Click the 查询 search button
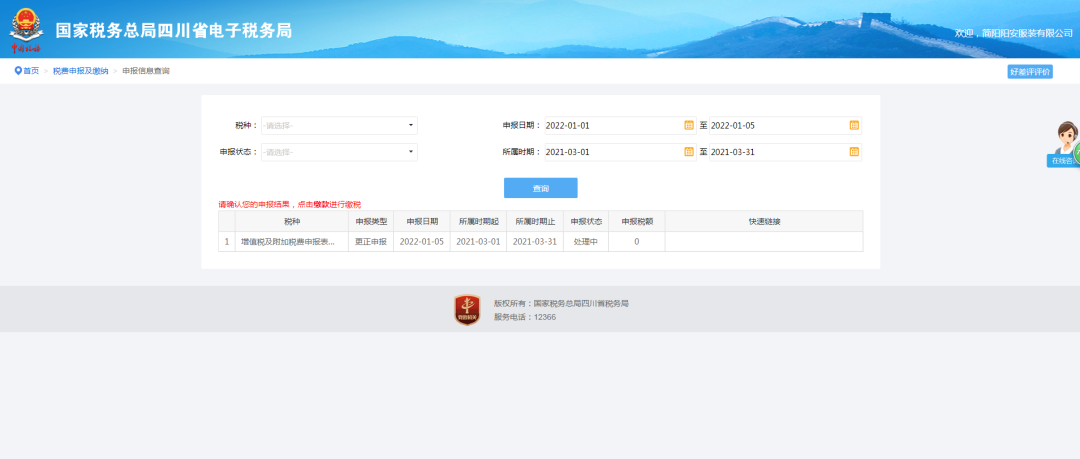This screenshot has width=1080, height=459. click(541, 188)
